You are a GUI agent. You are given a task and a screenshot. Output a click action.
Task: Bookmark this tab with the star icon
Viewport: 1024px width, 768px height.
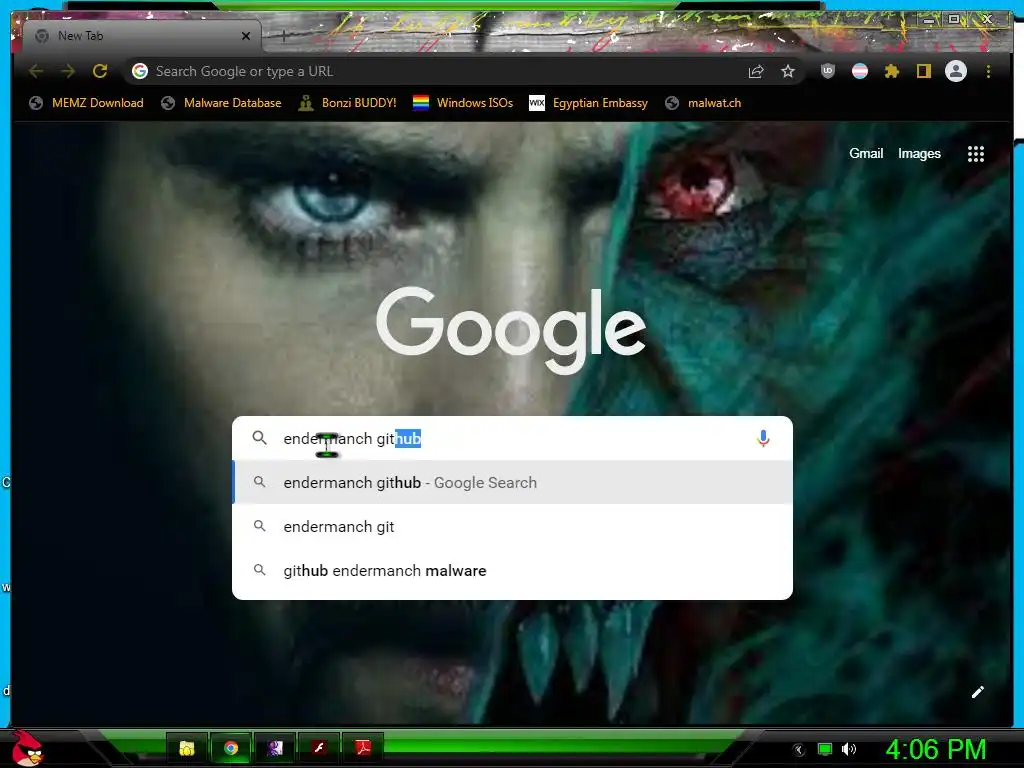(x=788, y=71)
